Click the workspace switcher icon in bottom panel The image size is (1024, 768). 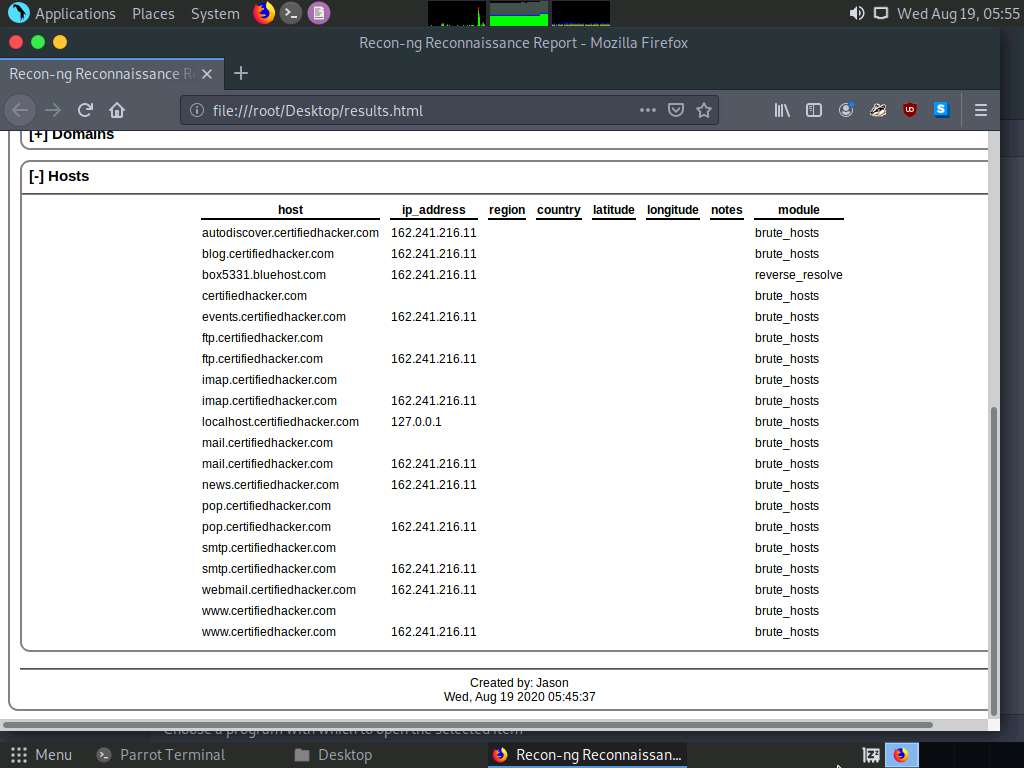click(x=871, y=755)
